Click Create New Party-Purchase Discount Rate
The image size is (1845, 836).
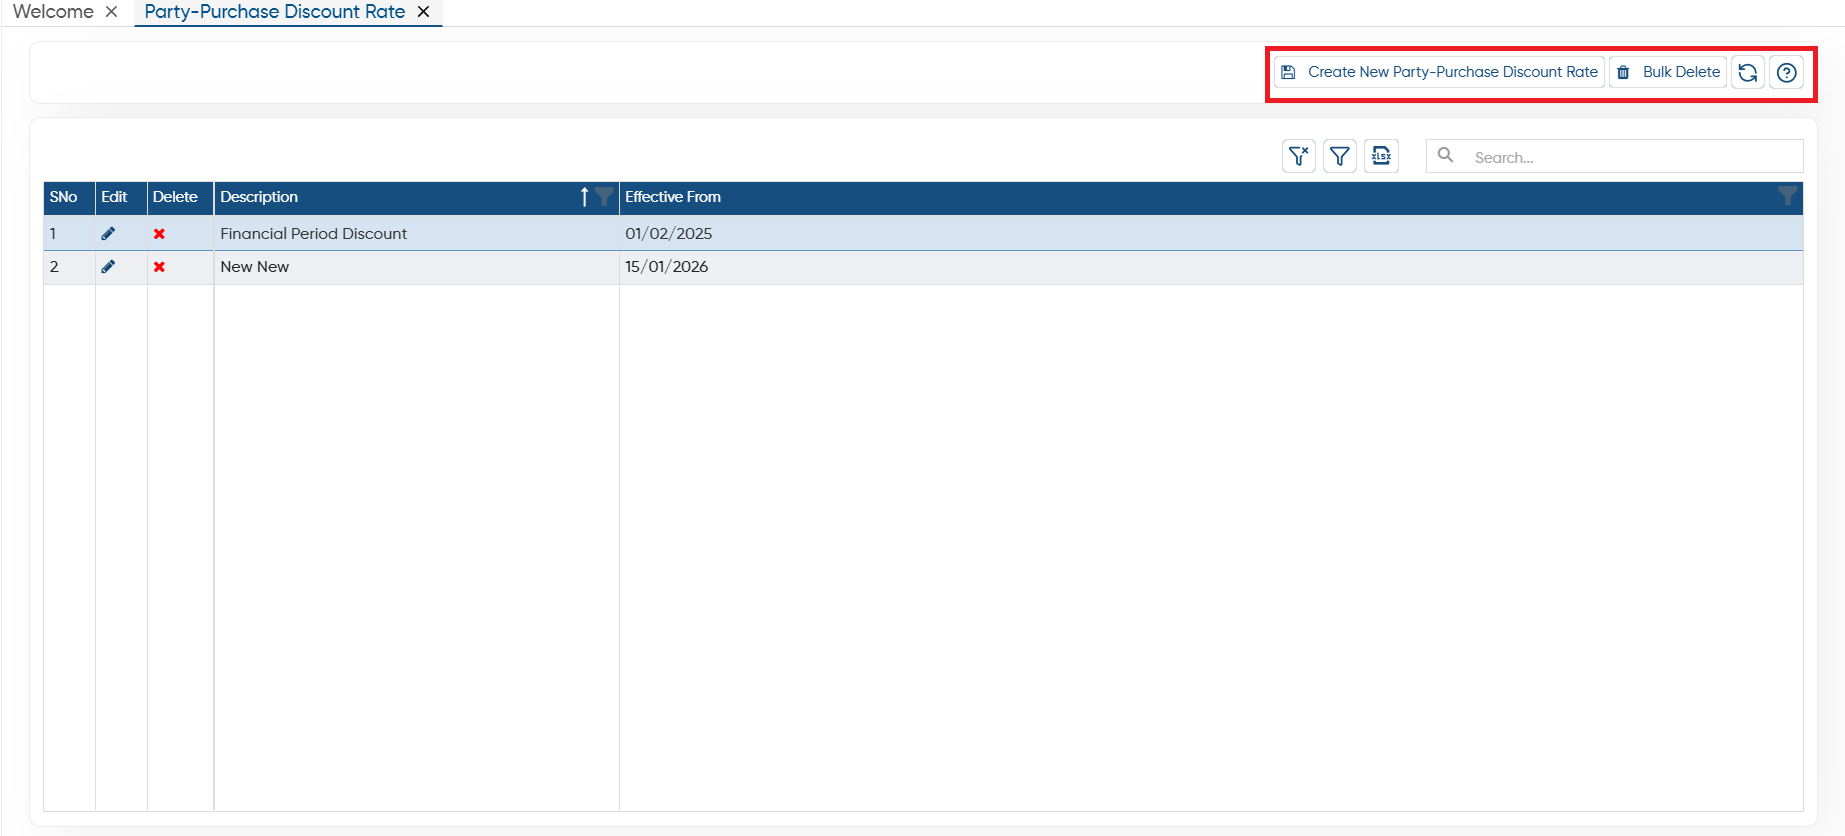(1439, 72)
